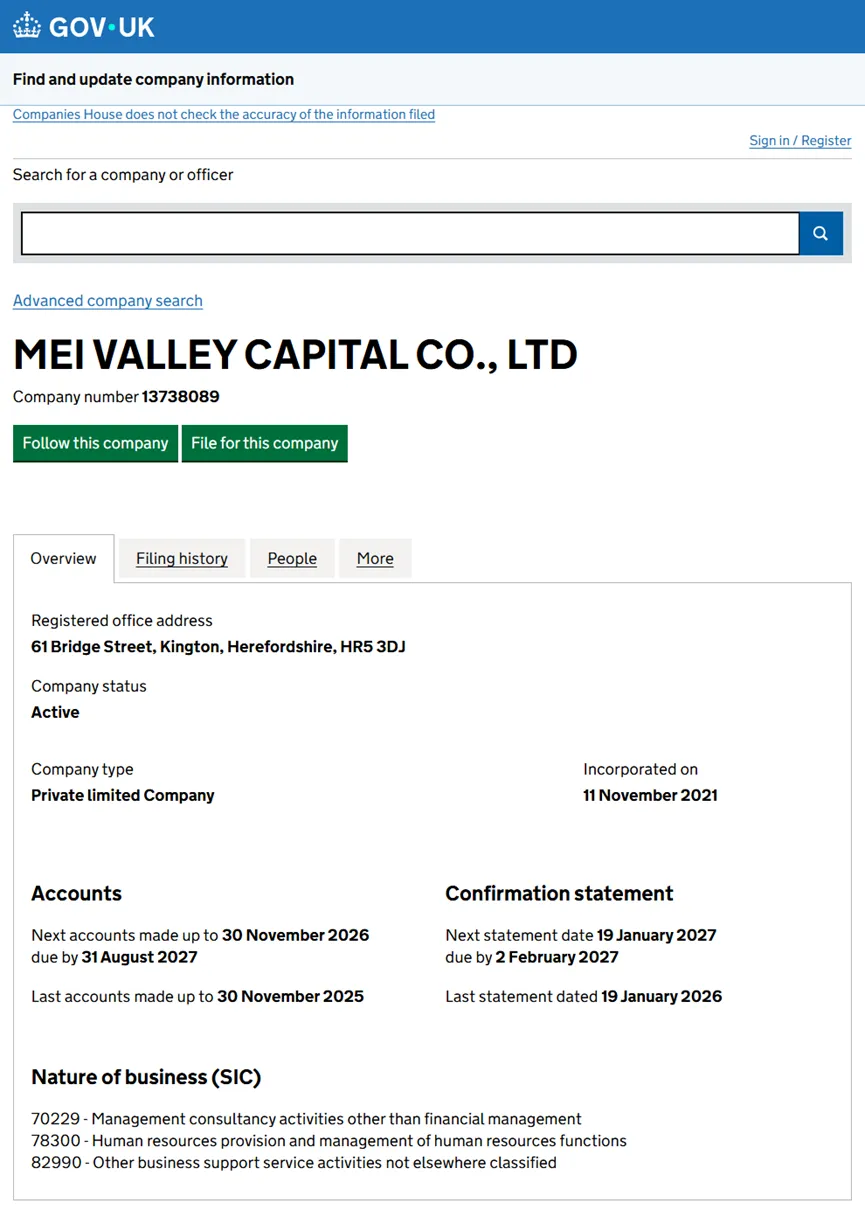
Task: Select the Overview tab
Action: 64,558
